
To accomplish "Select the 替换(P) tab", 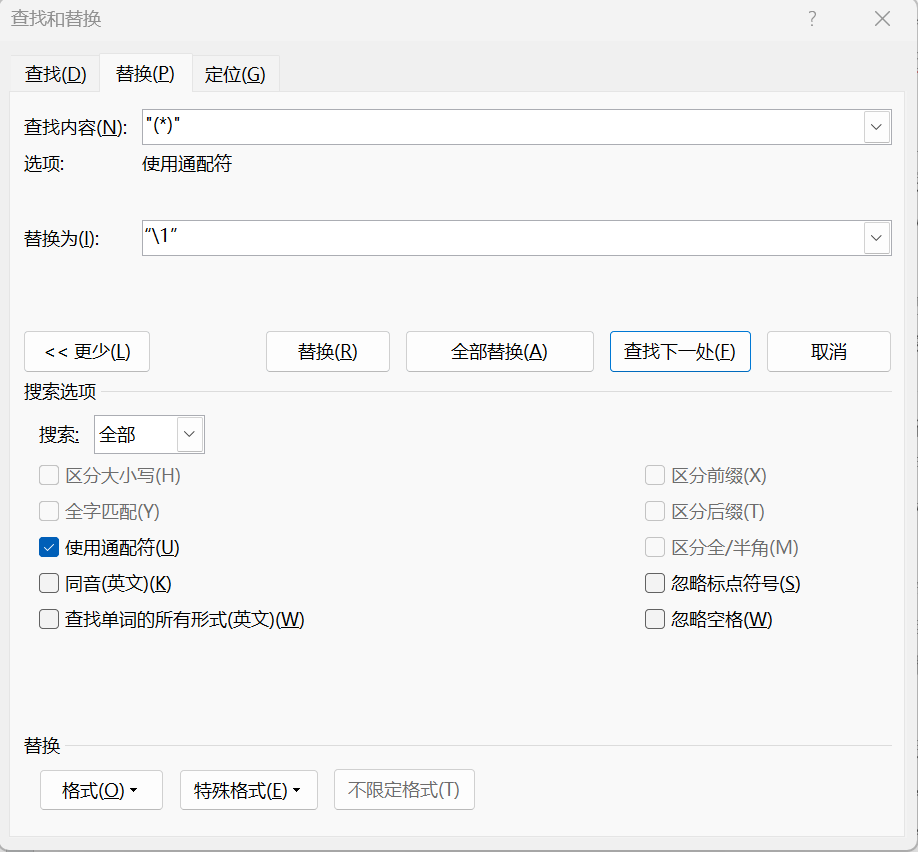I will tap(145, 74).
